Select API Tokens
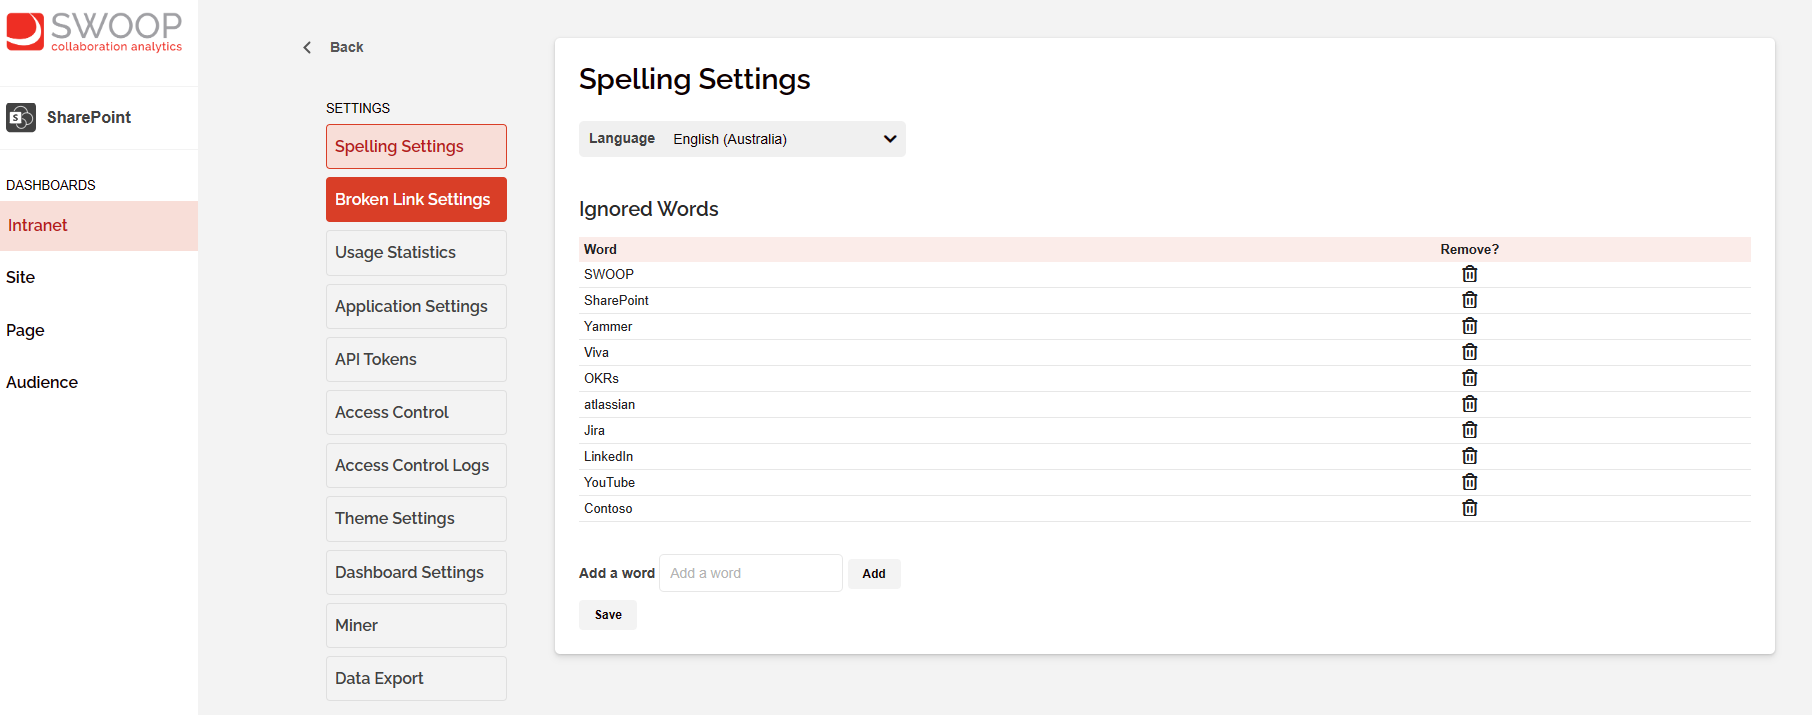 pos(416,359)
